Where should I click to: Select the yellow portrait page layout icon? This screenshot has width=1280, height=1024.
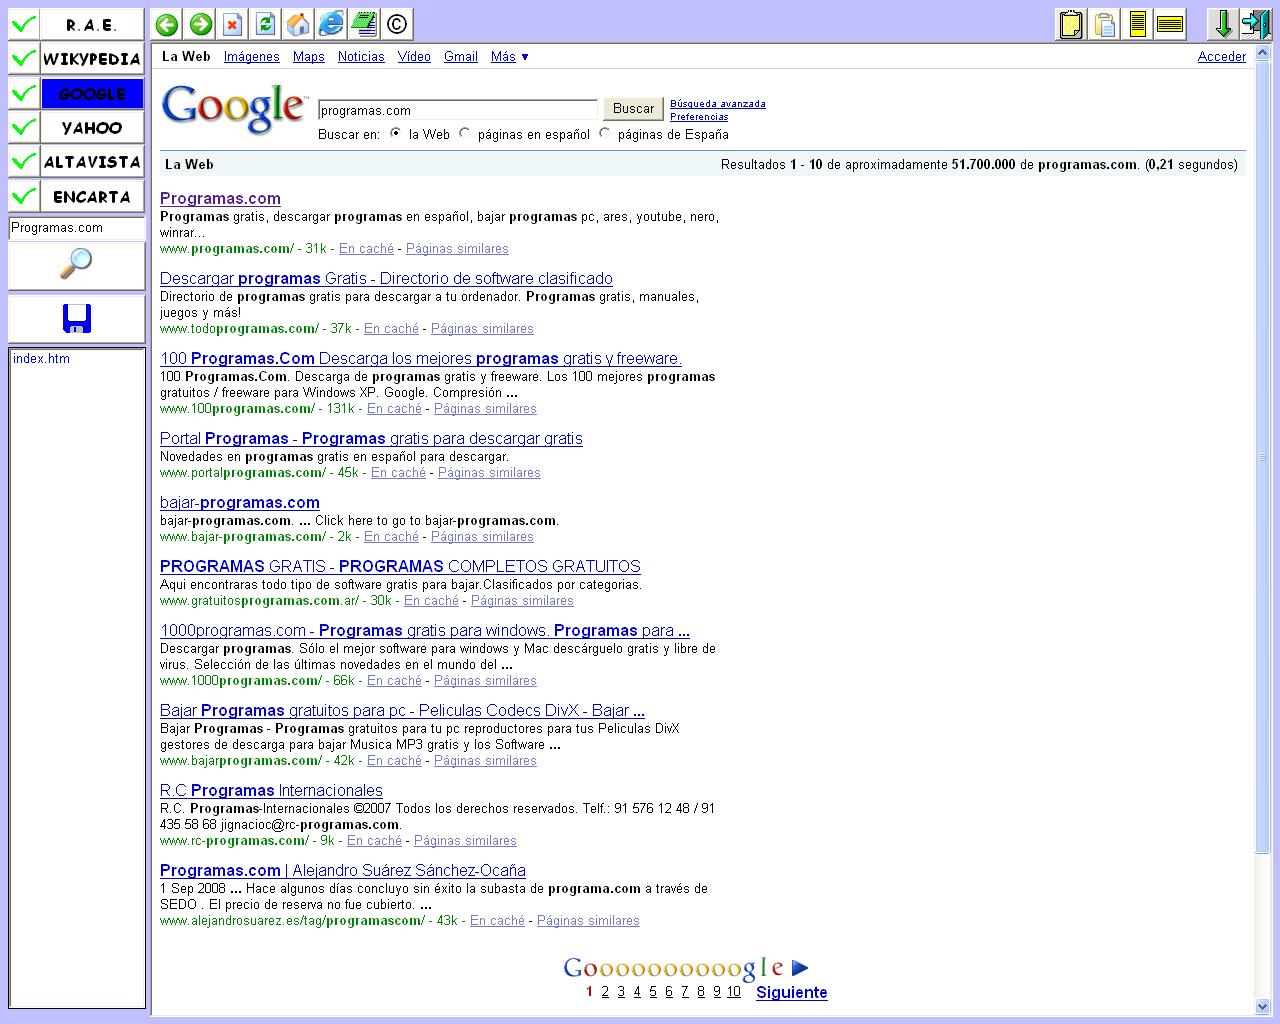coord(1137,24)
